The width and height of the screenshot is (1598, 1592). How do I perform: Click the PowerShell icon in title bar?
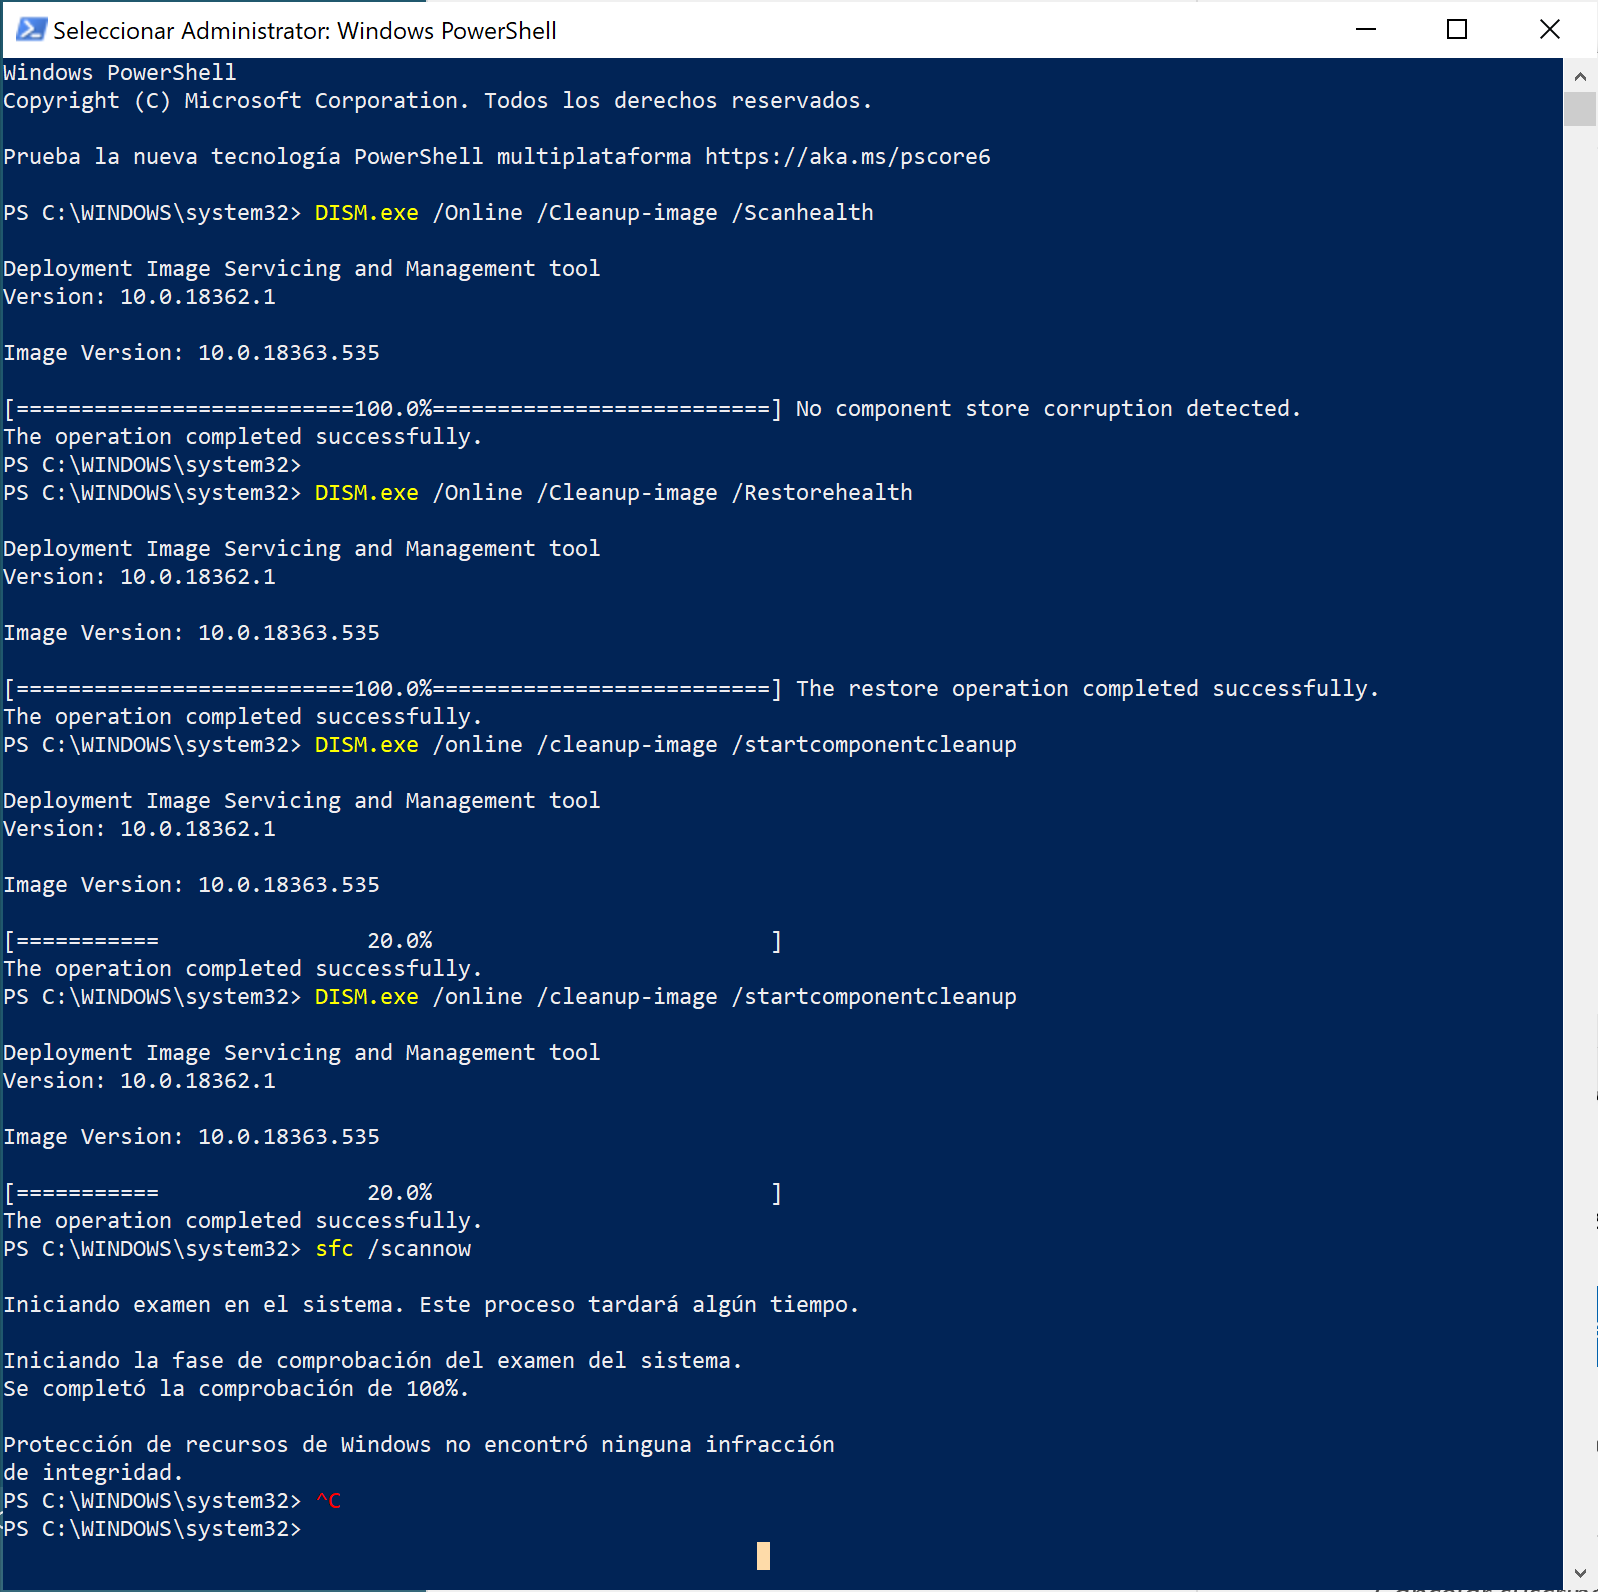point(31,30)
